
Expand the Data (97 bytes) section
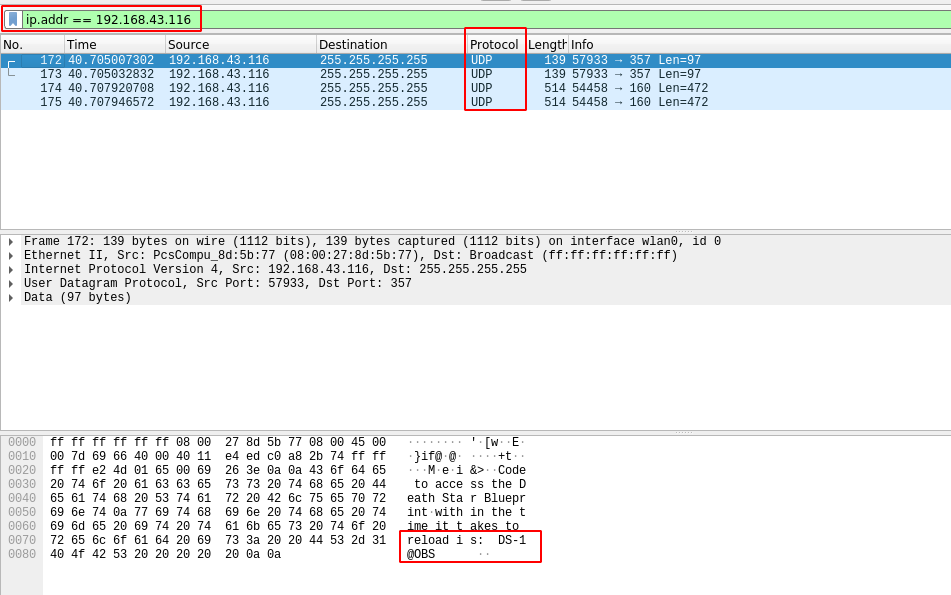pos(11,297)
